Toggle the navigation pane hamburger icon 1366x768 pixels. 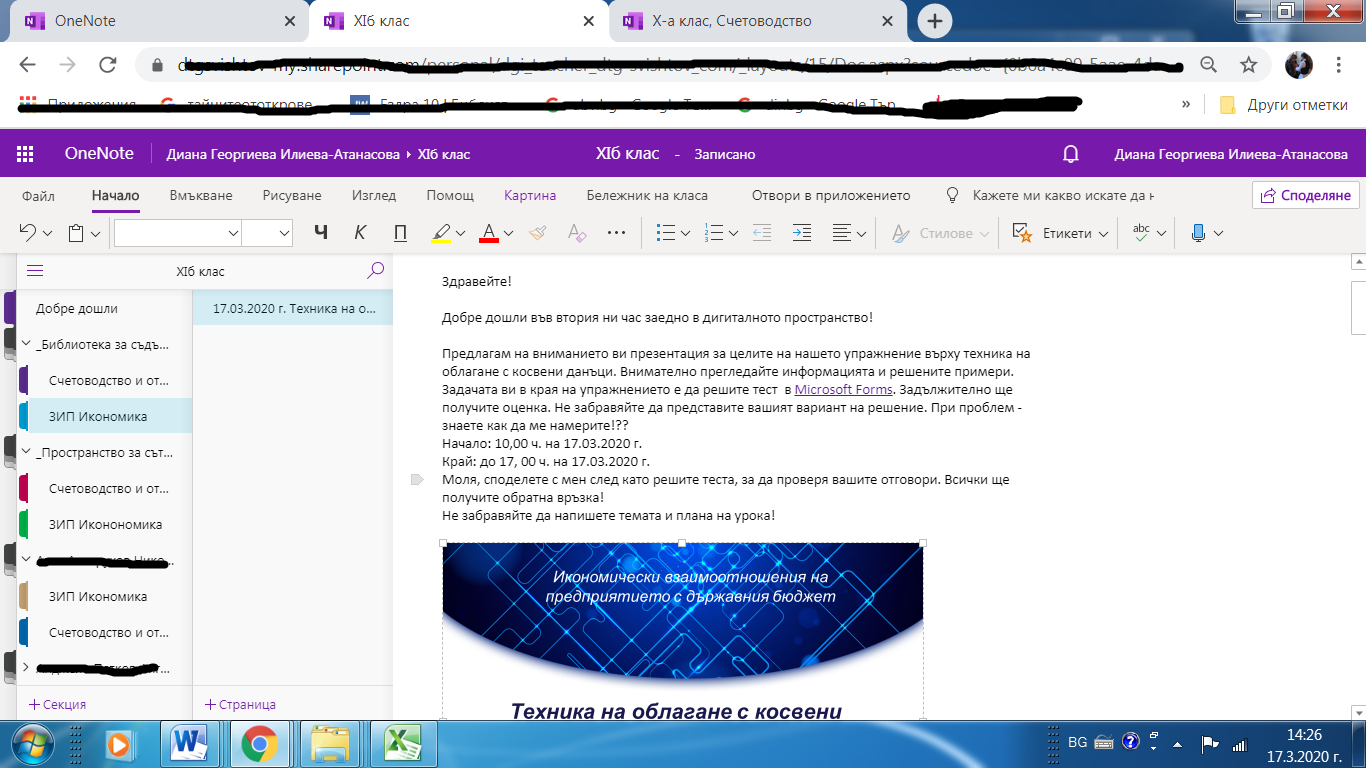point(35,271)
